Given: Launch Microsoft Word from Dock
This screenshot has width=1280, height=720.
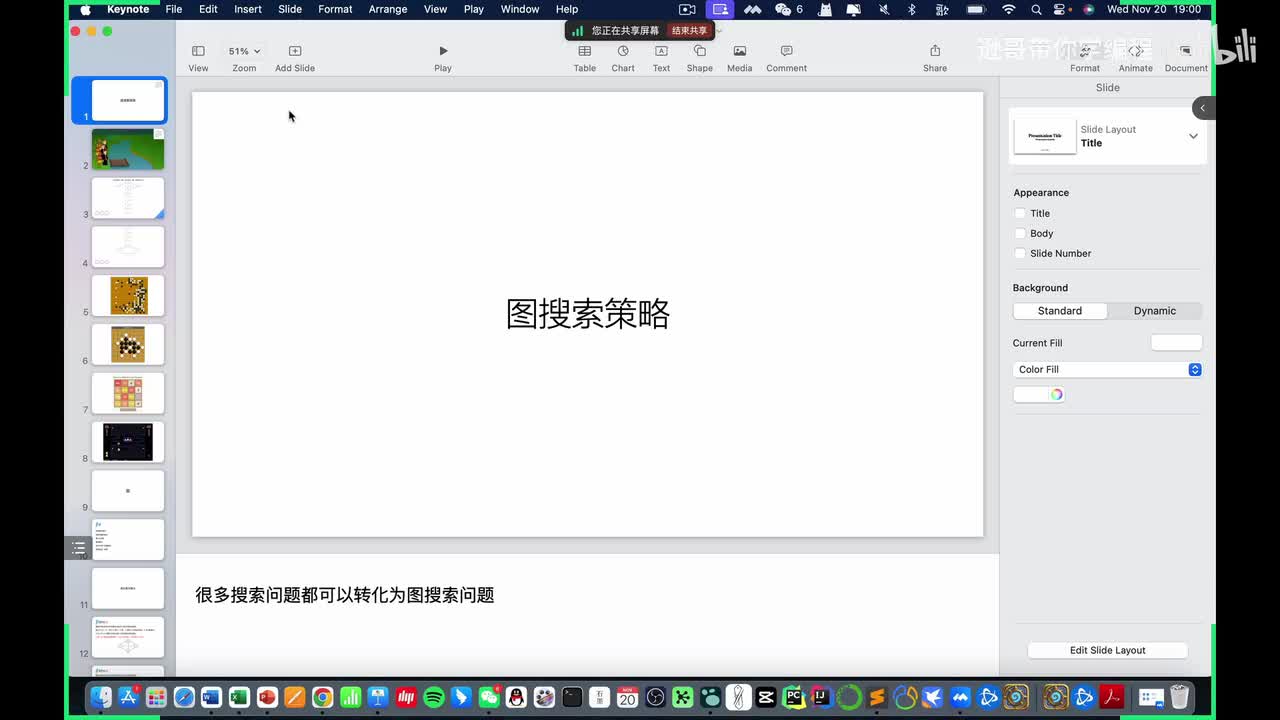Looking at the screenshot, I should point(211,697).
